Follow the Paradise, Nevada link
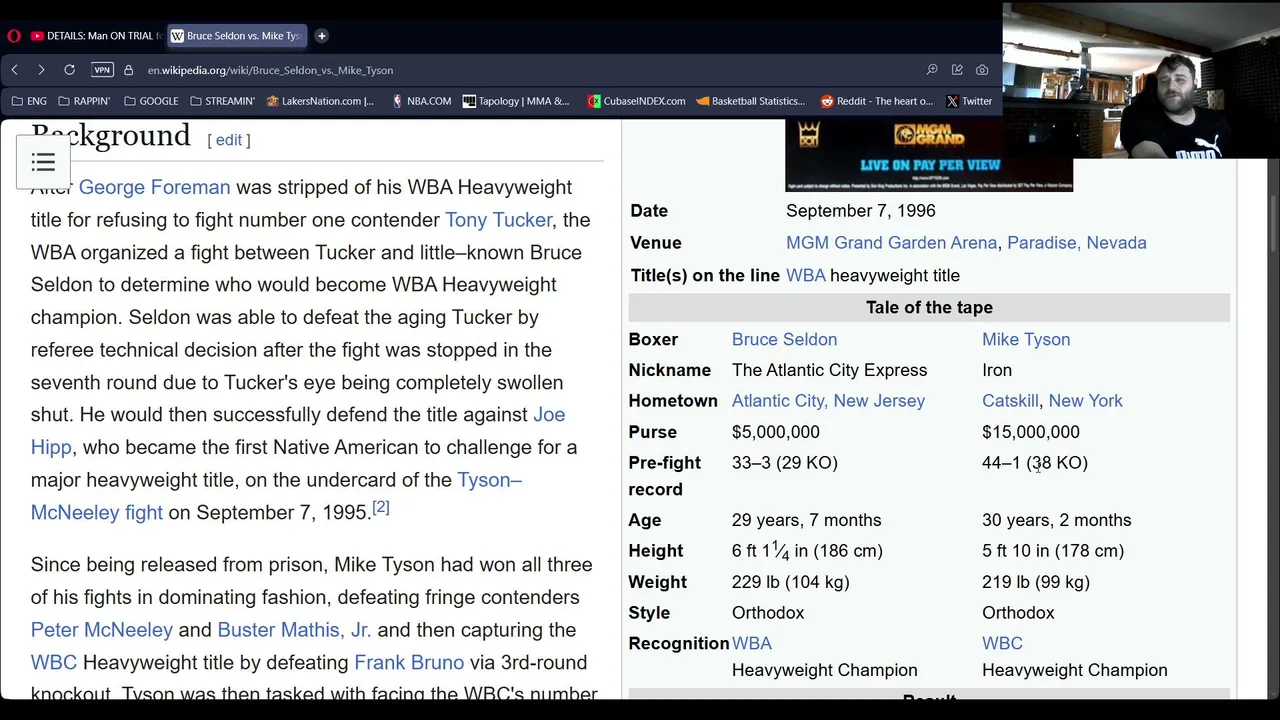Screen dimensions: 1280x720 click(1077, 243)
